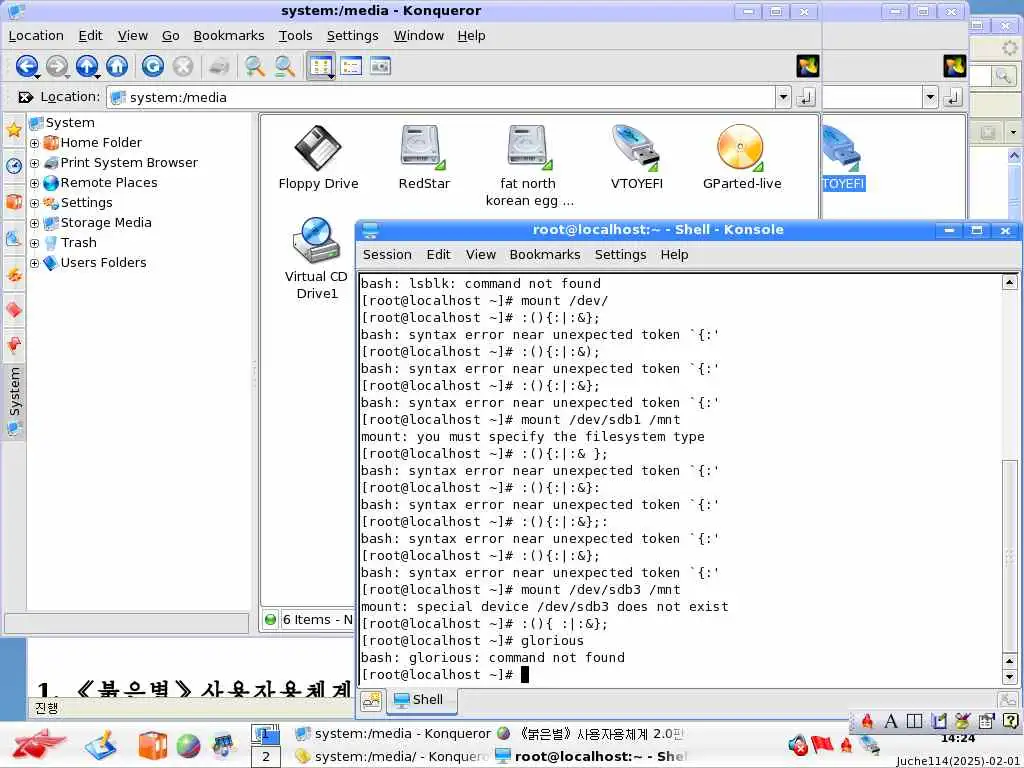This screenshot has width=1024, height=768.
Task: Expand the Trash tree node
Action: click(35, 244)
